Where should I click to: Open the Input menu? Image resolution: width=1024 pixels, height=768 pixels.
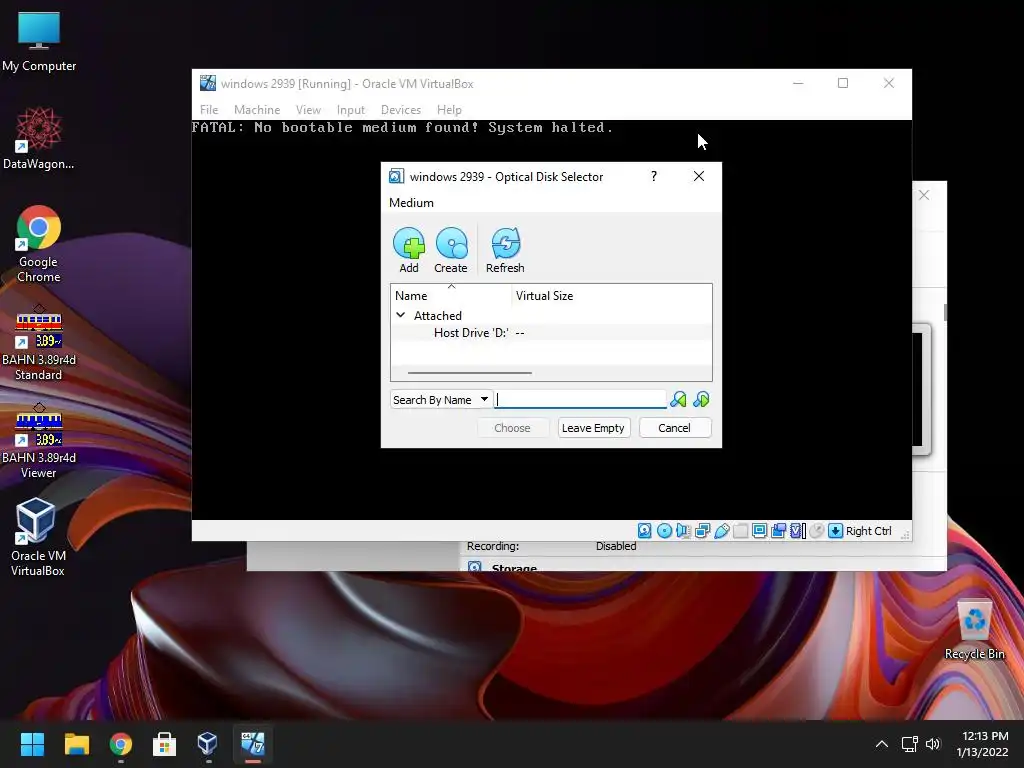point(351,110)
